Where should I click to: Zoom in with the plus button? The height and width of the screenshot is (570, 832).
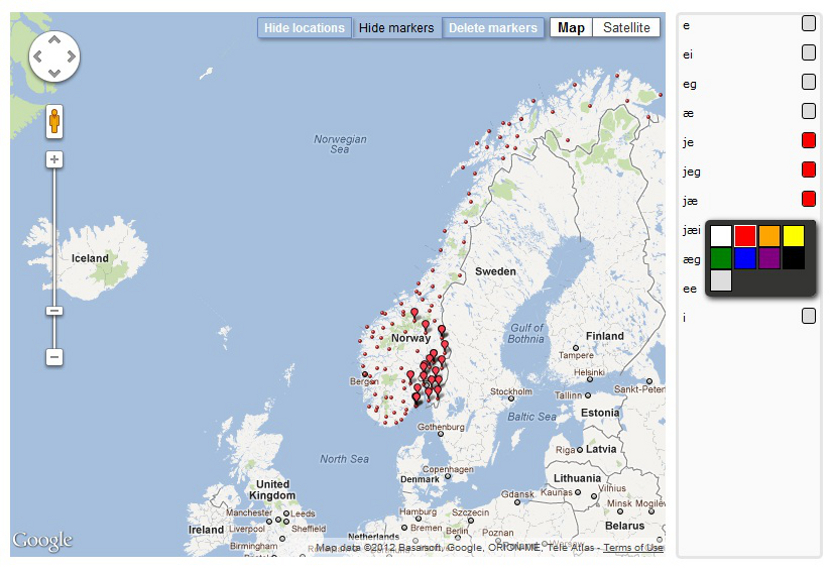tap(54, 160)
